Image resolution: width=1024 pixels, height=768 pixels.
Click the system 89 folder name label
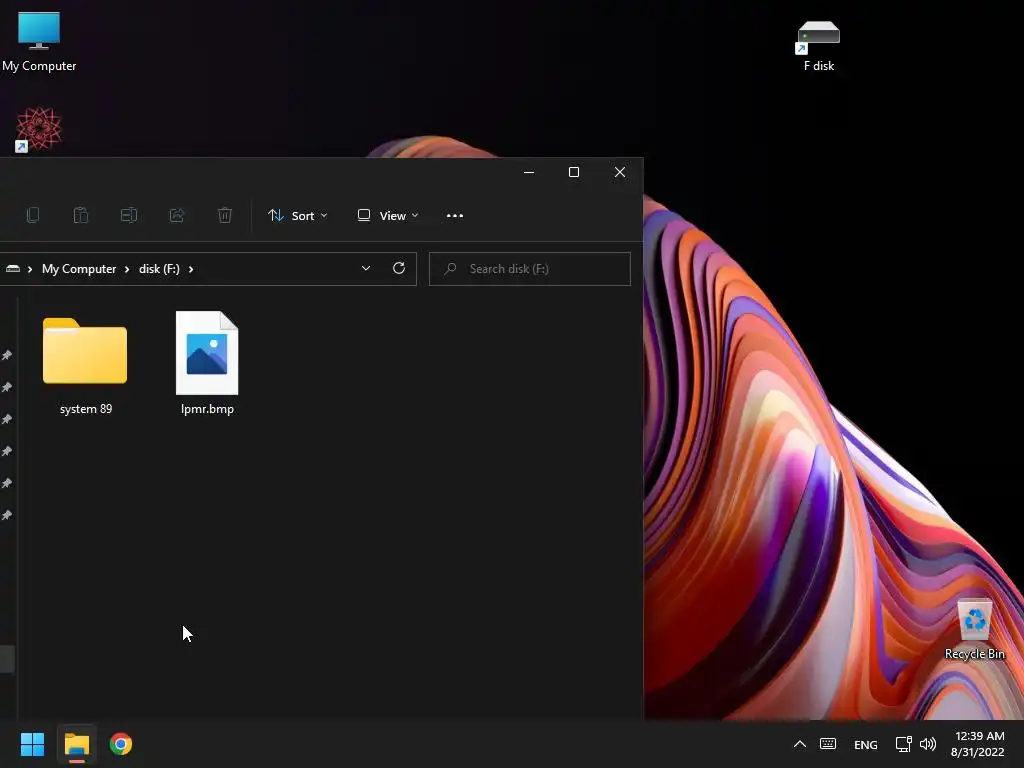pos(86,409)
